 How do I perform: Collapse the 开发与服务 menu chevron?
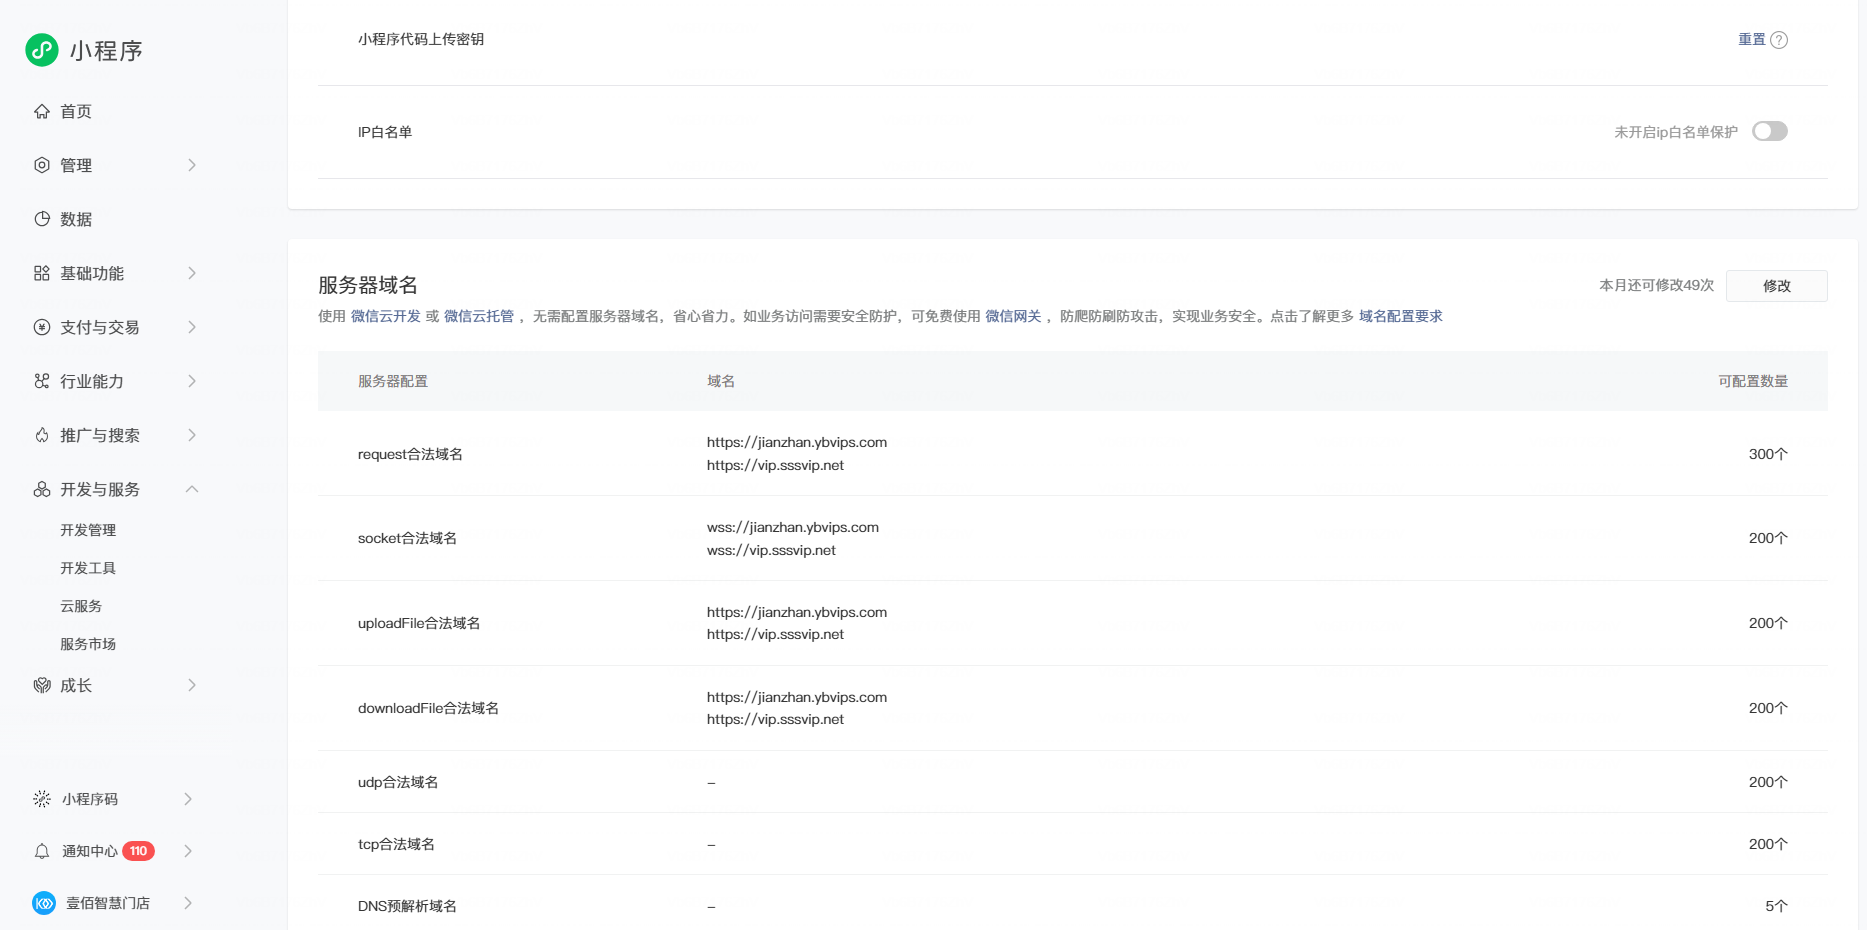[192, 489]
